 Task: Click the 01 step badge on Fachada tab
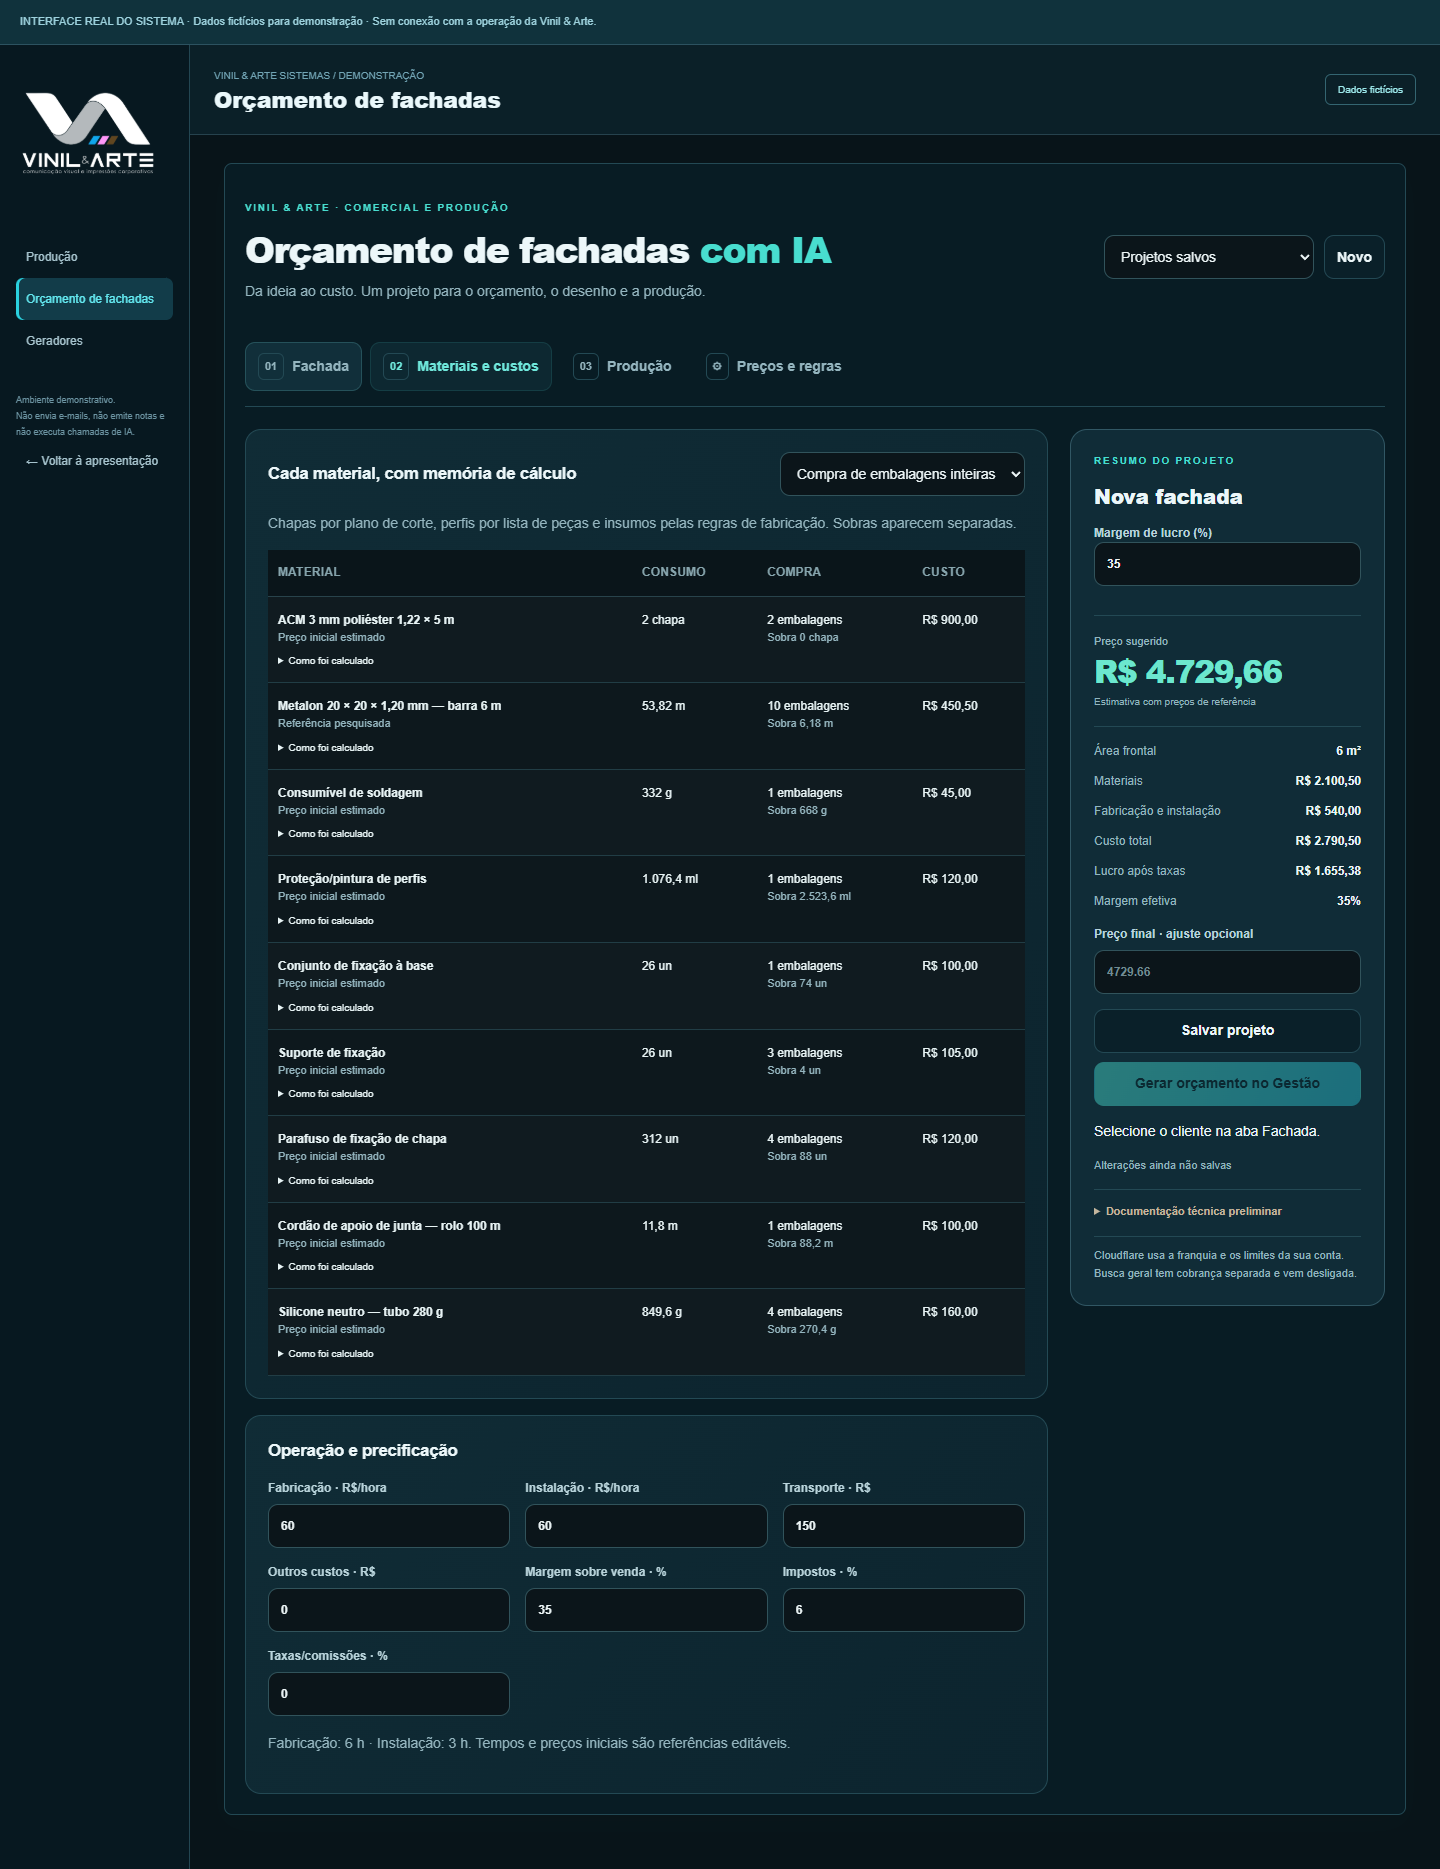click(x=270, y=366)
